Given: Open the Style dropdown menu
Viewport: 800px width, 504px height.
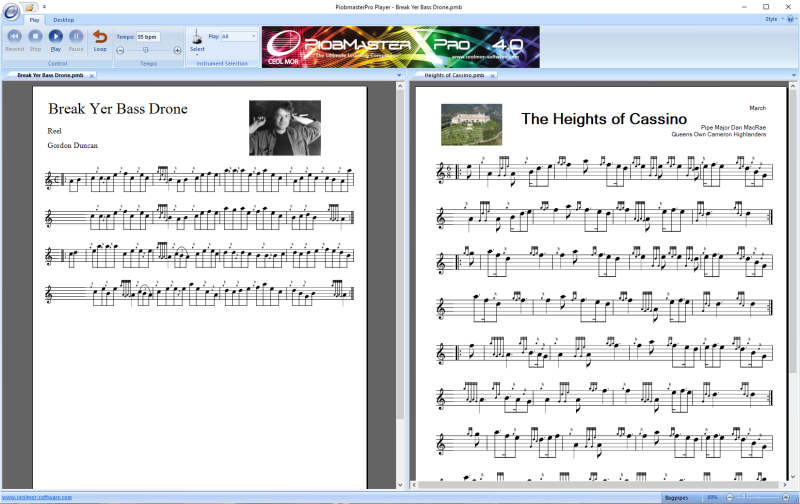Looking at the screenshot, I should tap(771, 19).
